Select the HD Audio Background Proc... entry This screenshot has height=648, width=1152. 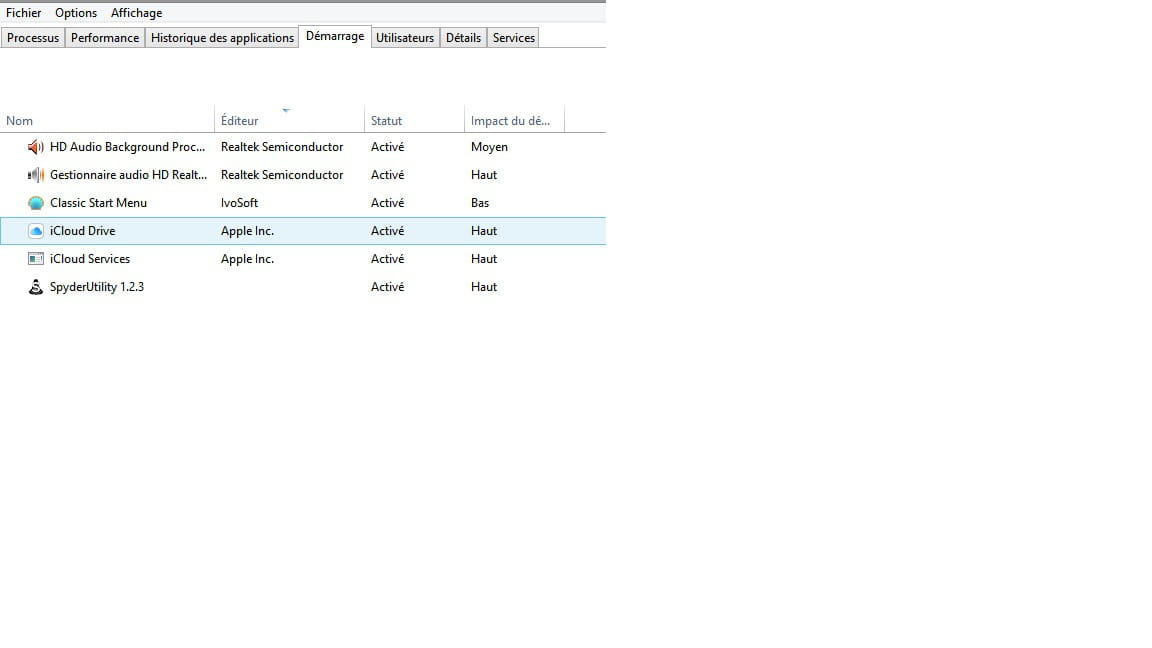click(x=128, y=147)
